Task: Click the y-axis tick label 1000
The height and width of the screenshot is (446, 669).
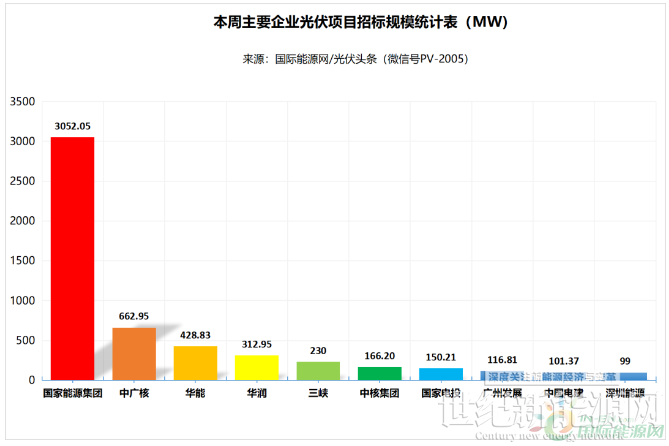Action: pos(23,300)
